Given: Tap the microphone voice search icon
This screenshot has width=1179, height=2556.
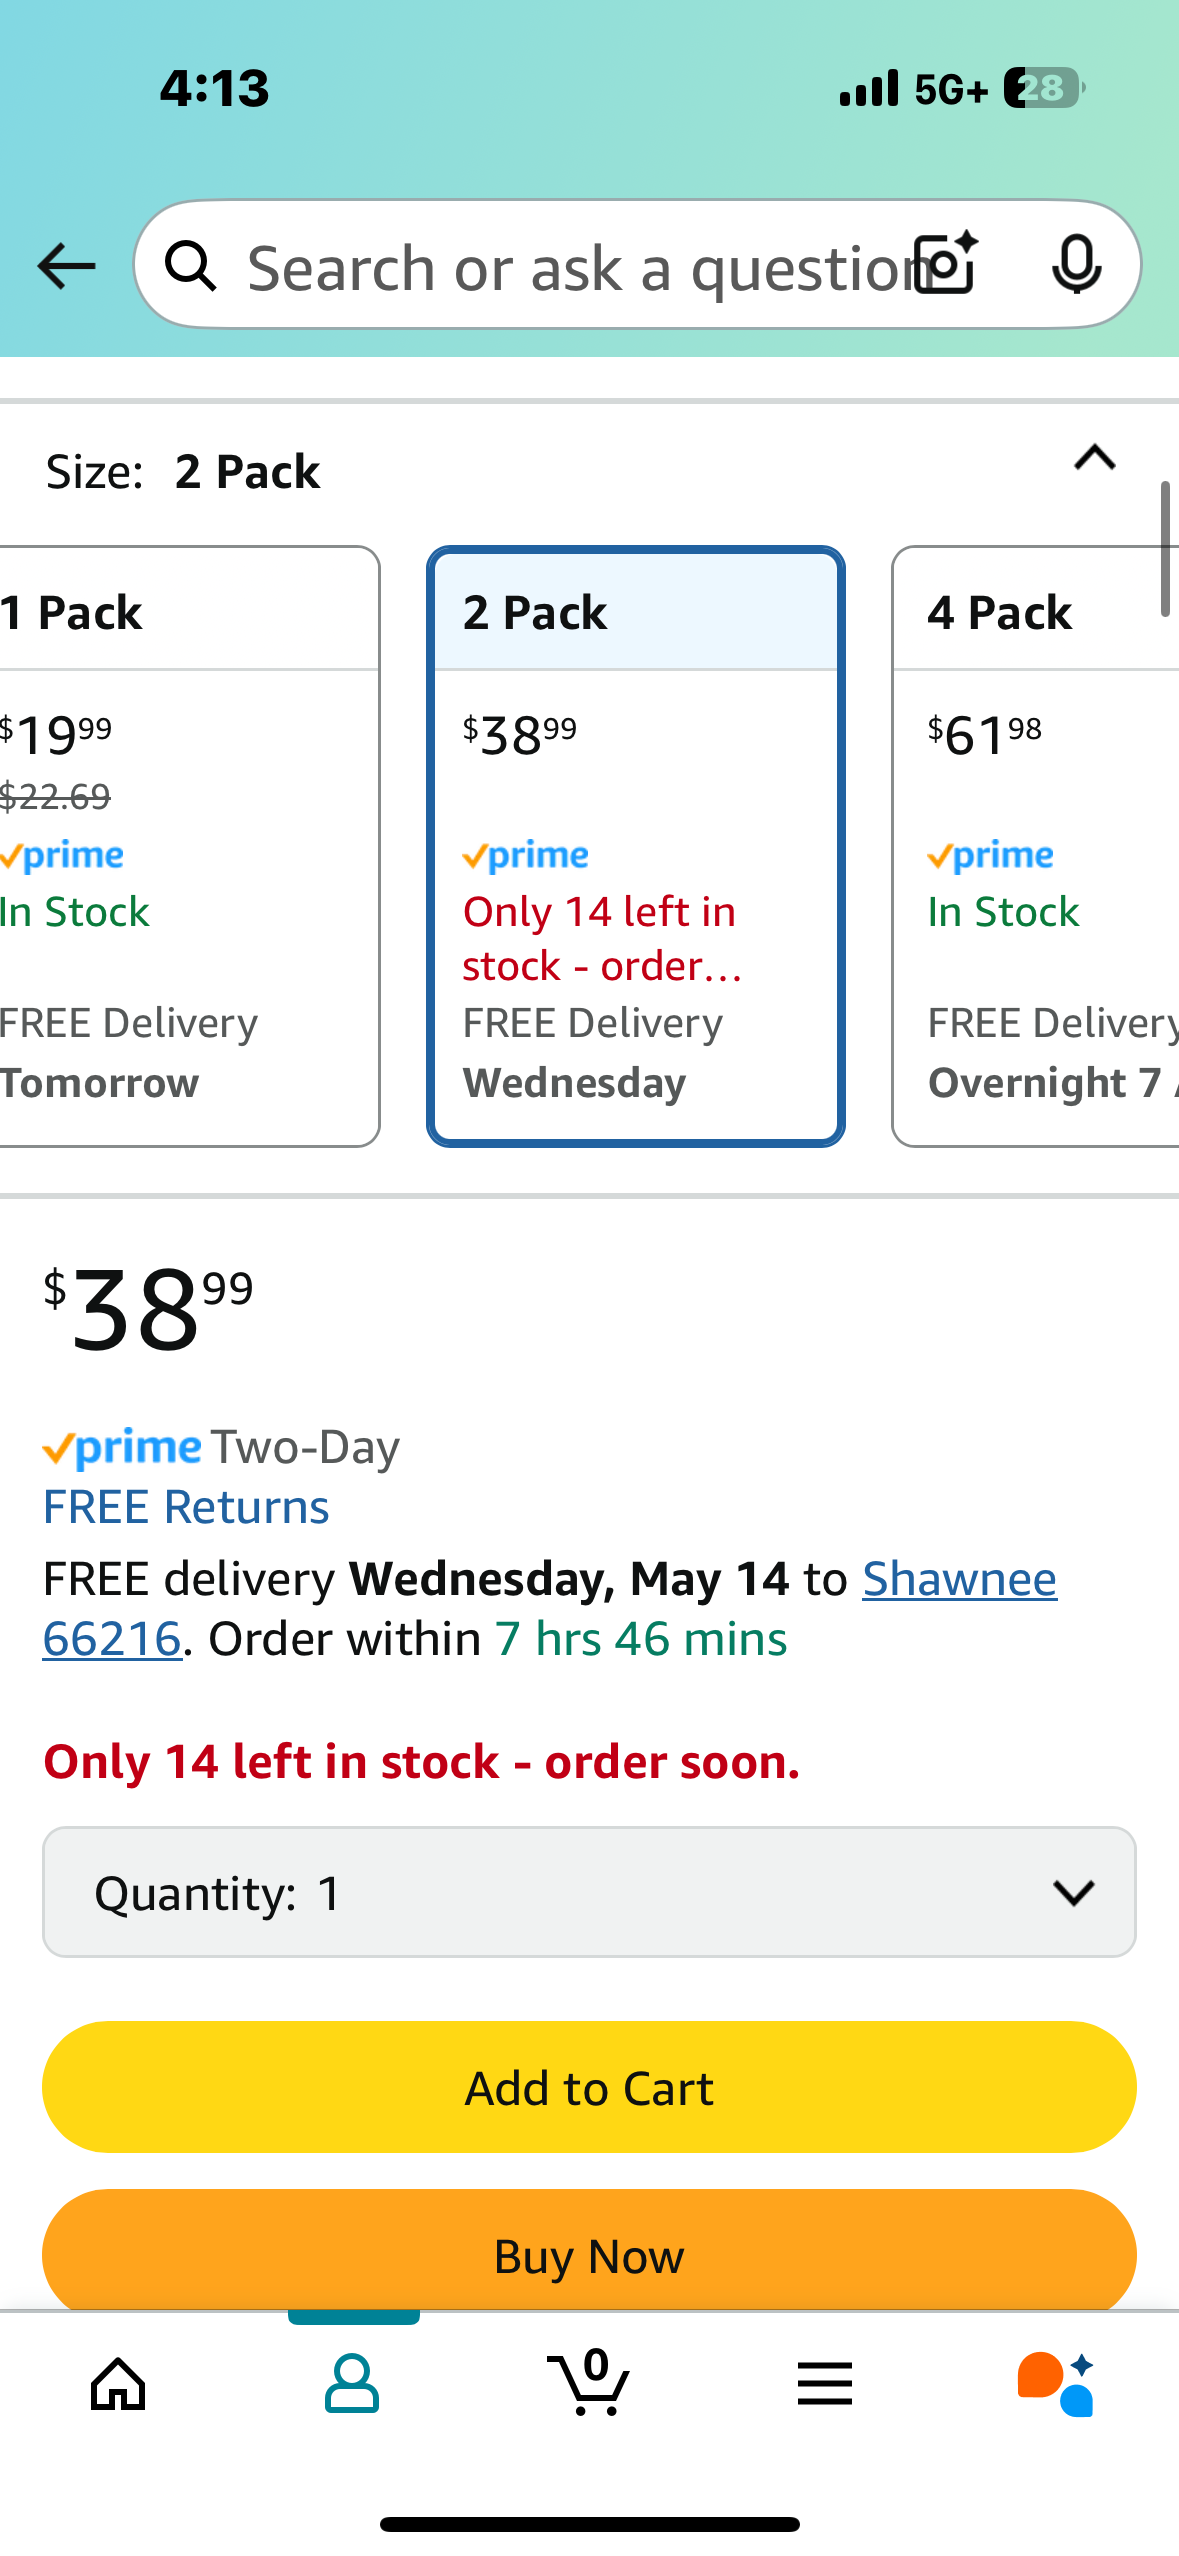Looking at the screenshot, I should tap(1077, 265).
